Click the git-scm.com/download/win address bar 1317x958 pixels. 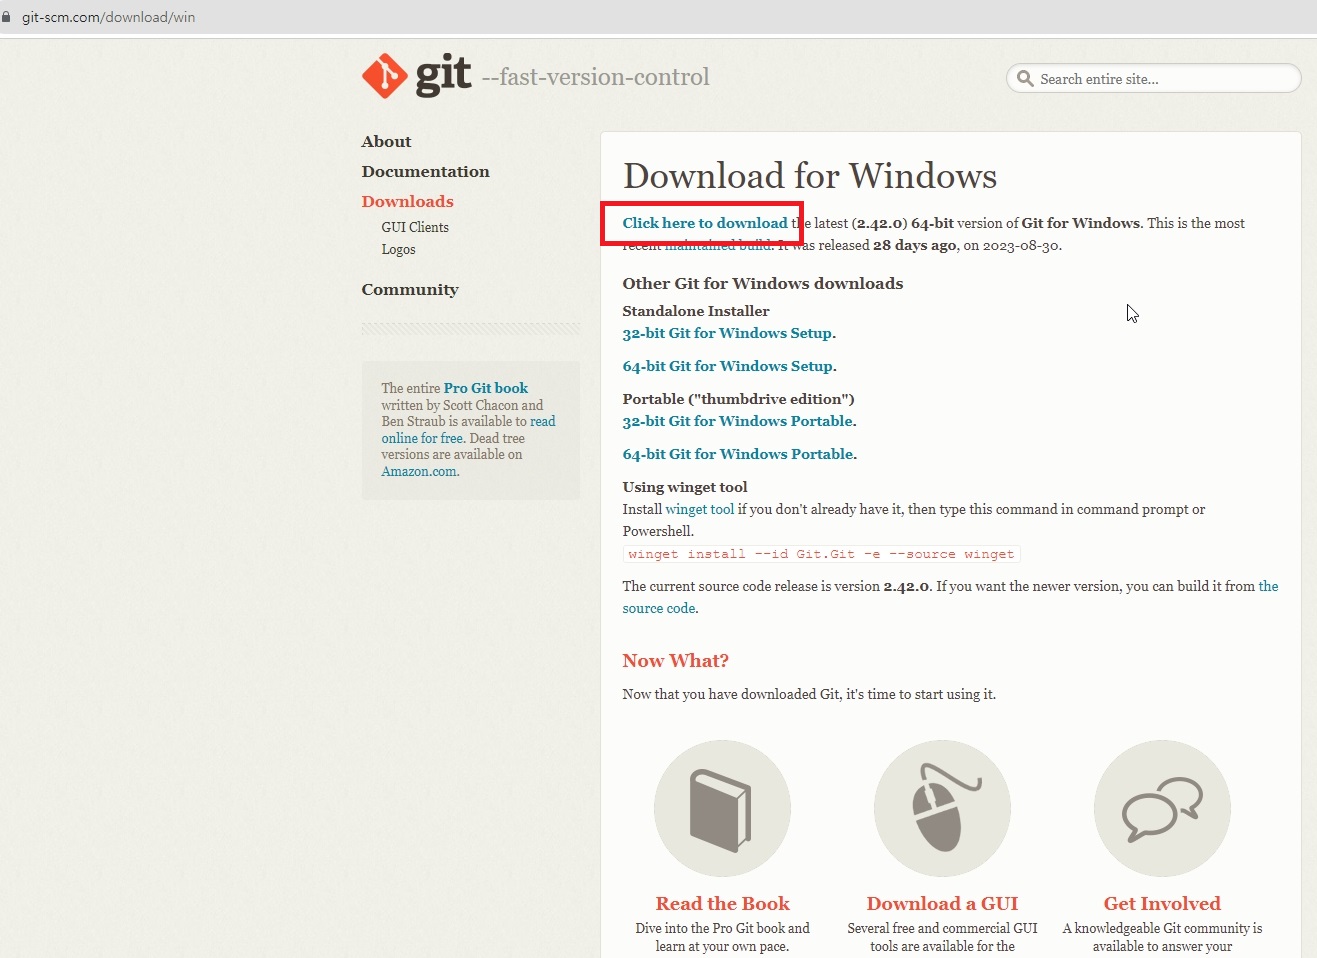pyautogui.click(x=108, y=17)
